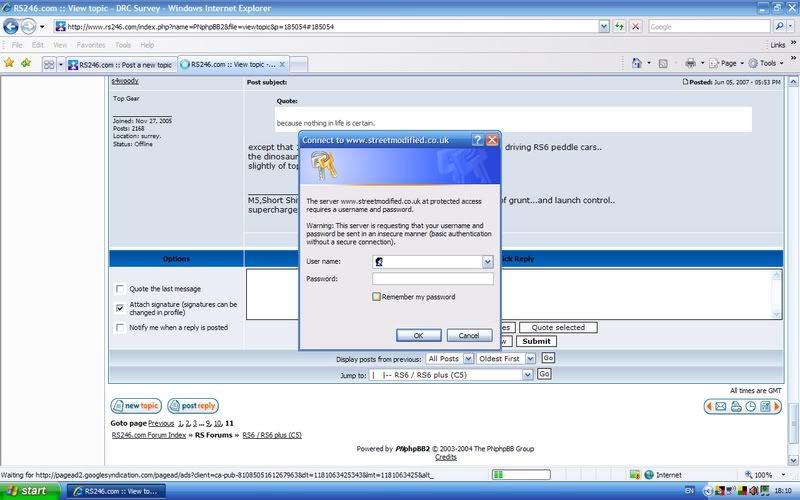
Task: Click the Go button beside Jump to
Action: click(544, 374)
